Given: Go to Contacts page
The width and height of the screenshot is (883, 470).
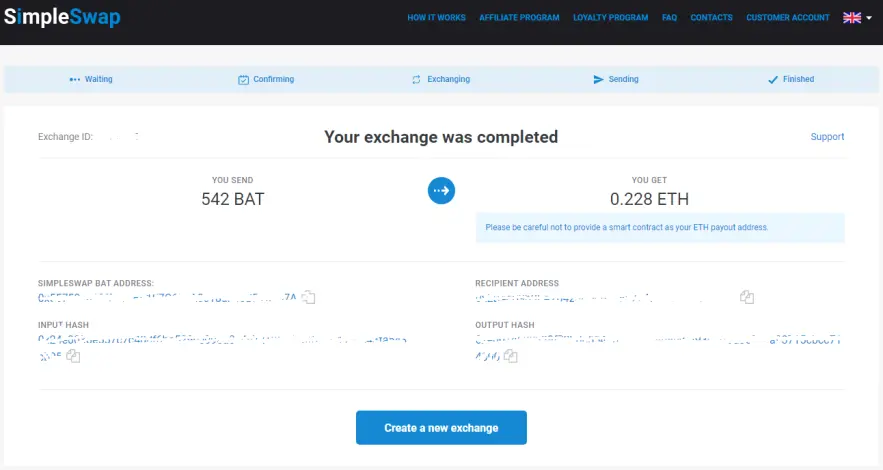Looking at the screenshot, I should (x=711, y=17).
